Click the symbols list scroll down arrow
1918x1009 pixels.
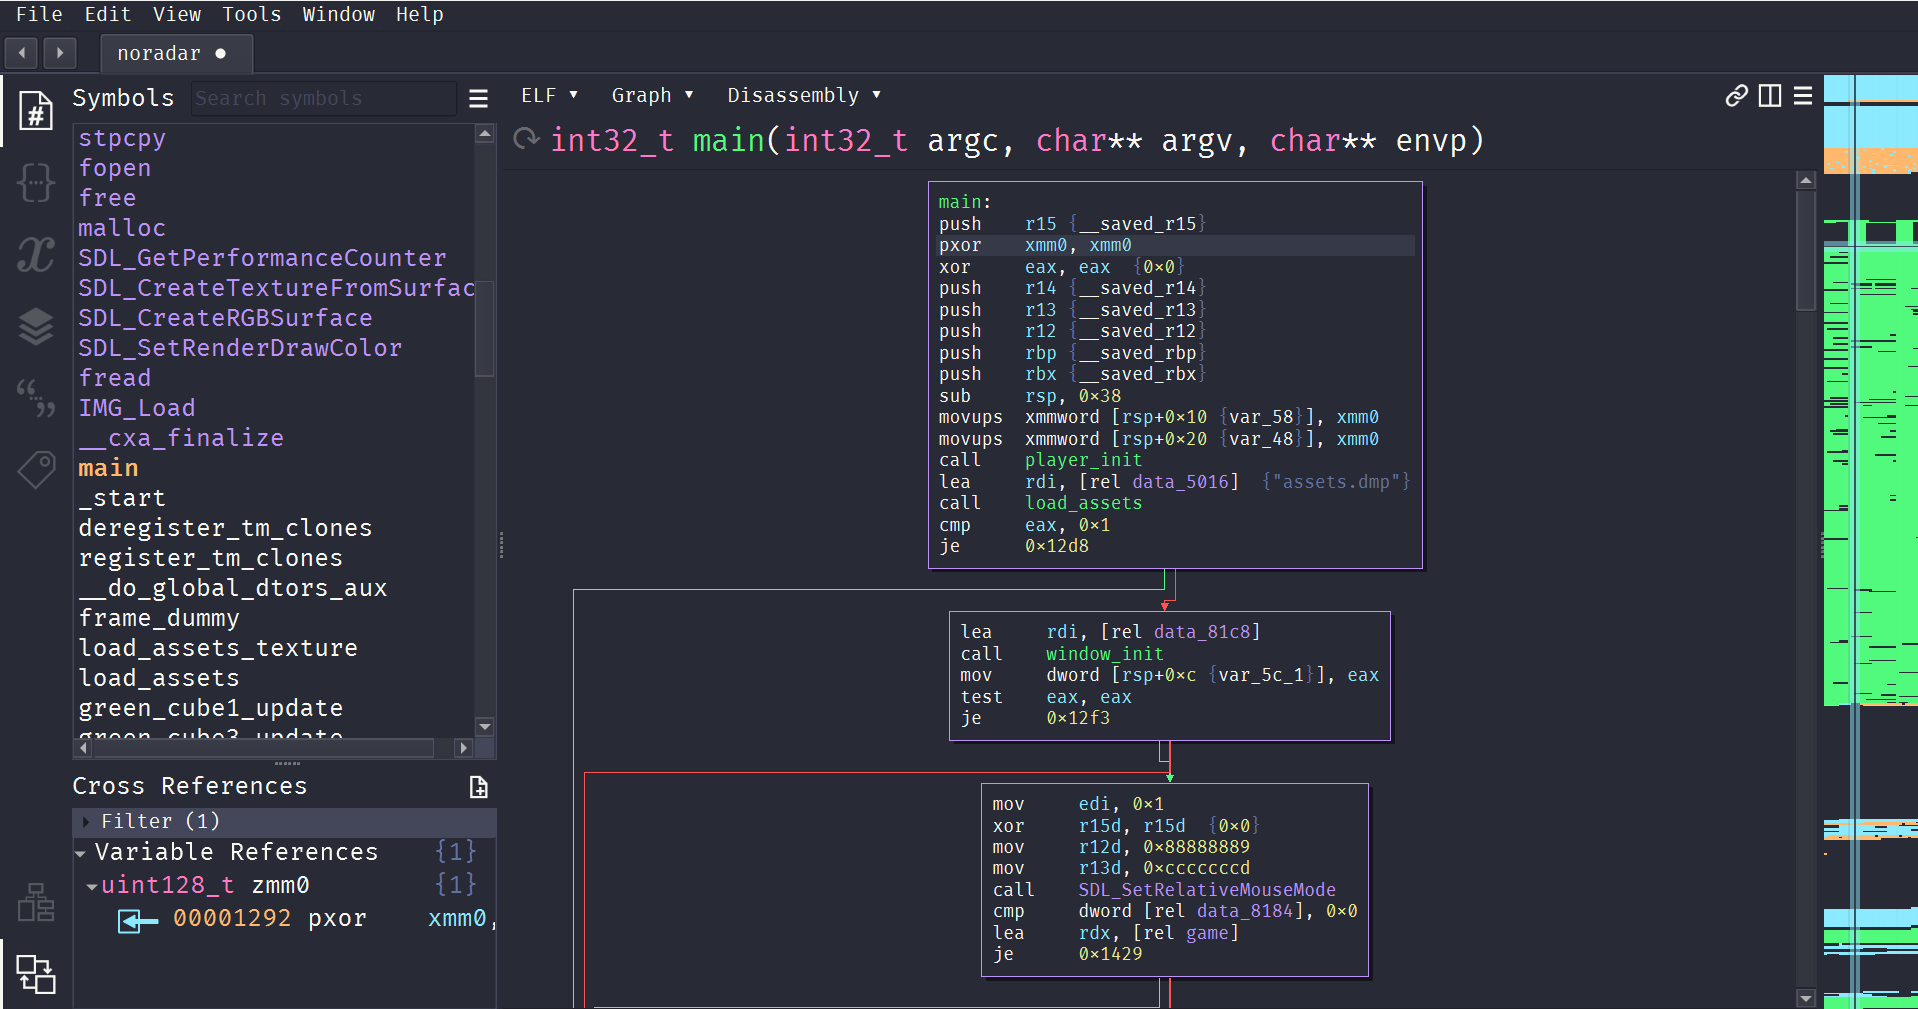[x=485, y=727]
